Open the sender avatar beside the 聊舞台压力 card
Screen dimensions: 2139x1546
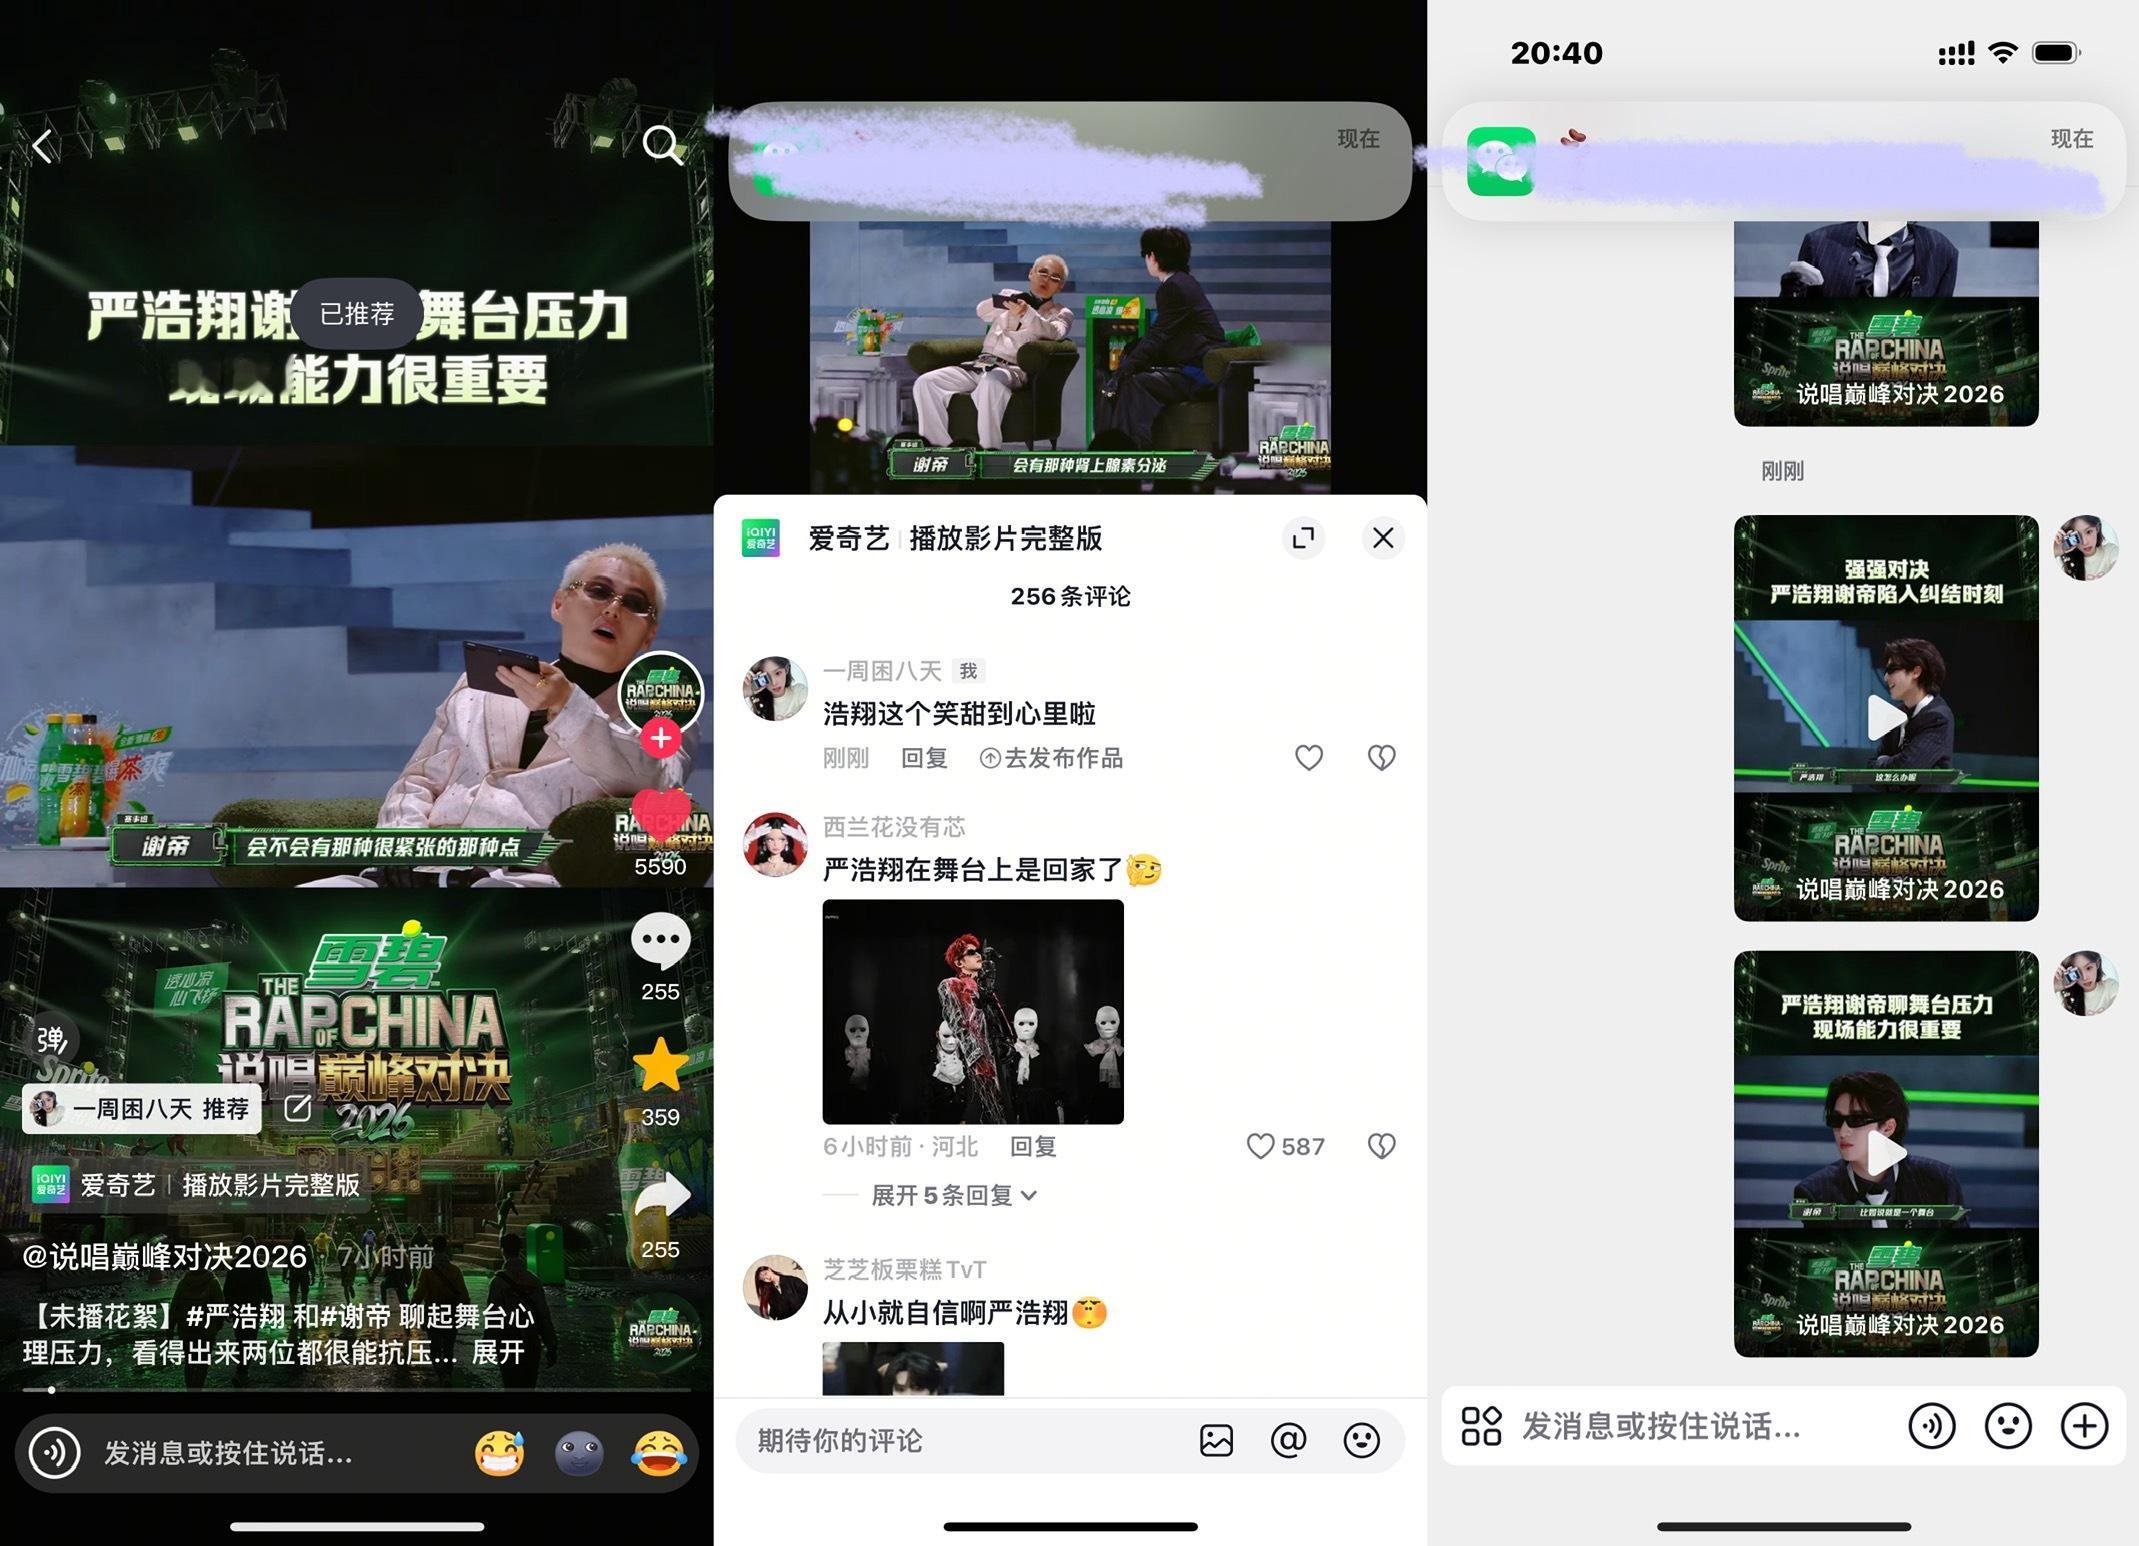coord(2085,983)
